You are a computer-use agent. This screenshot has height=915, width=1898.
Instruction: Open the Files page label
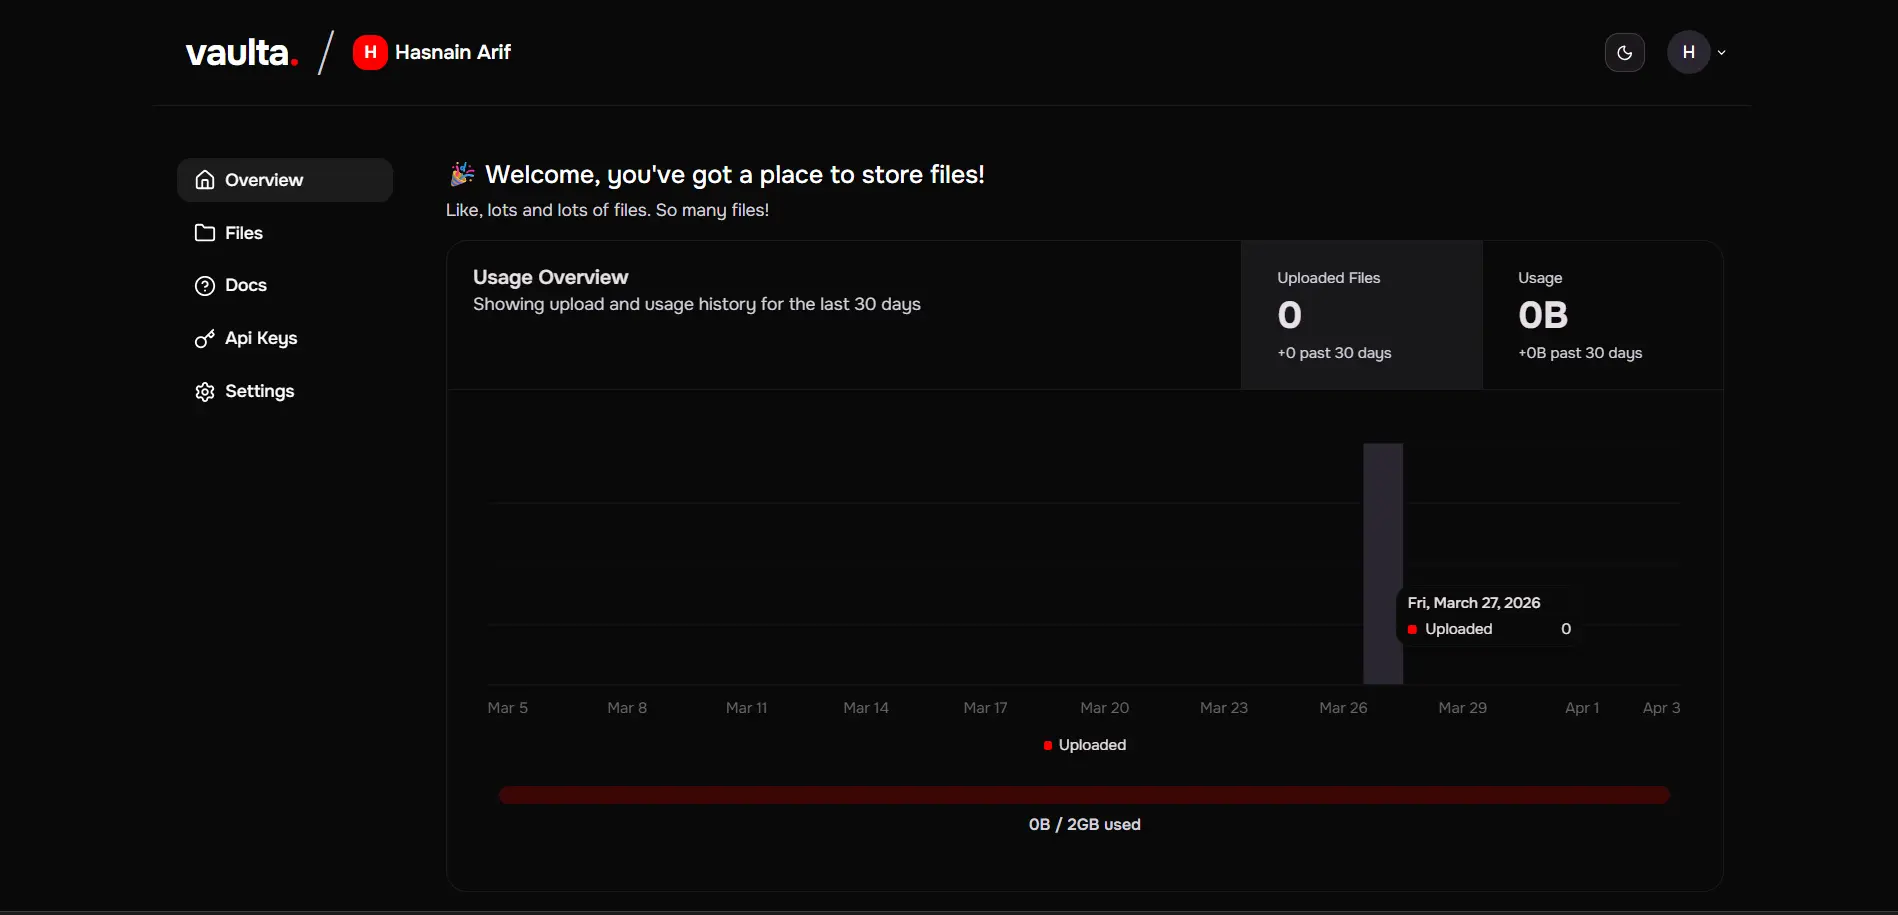tap(244, 233)
